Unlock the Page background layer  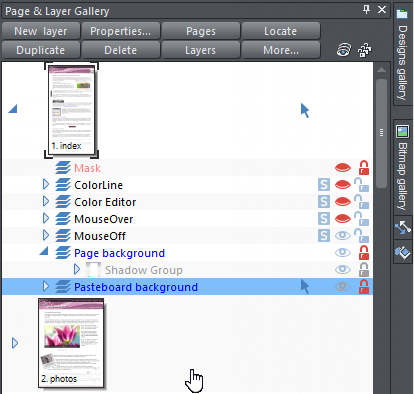pyautogui.click(x=364, y=252)
